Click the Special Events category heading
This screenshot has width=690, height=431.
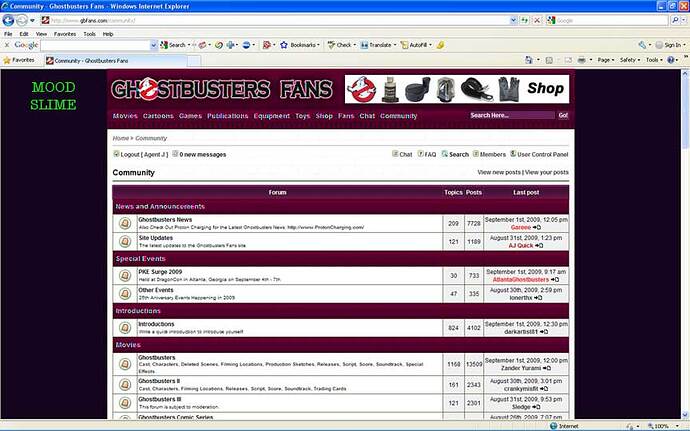click(140, 258)
